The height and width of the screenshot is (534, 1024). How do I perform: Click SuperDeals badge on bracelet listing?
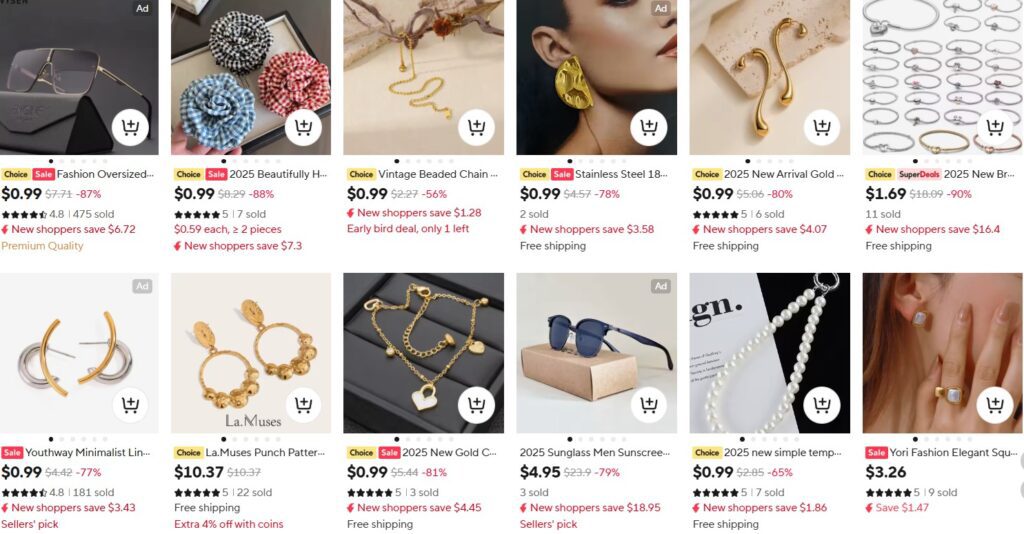(918, 174)
